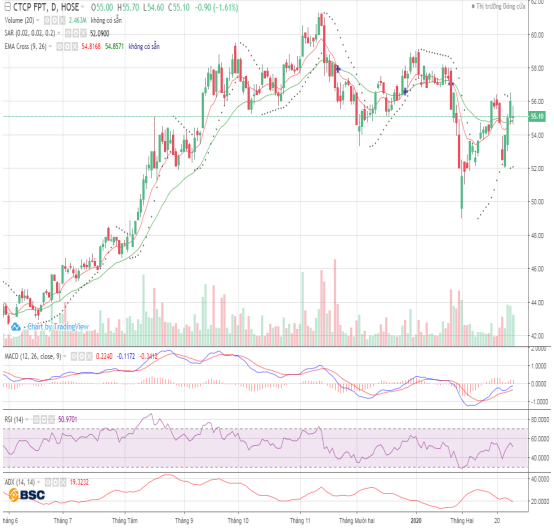Click the 2020 label on the time axis
Screen dimensions: 554x530
coord(416,520)
